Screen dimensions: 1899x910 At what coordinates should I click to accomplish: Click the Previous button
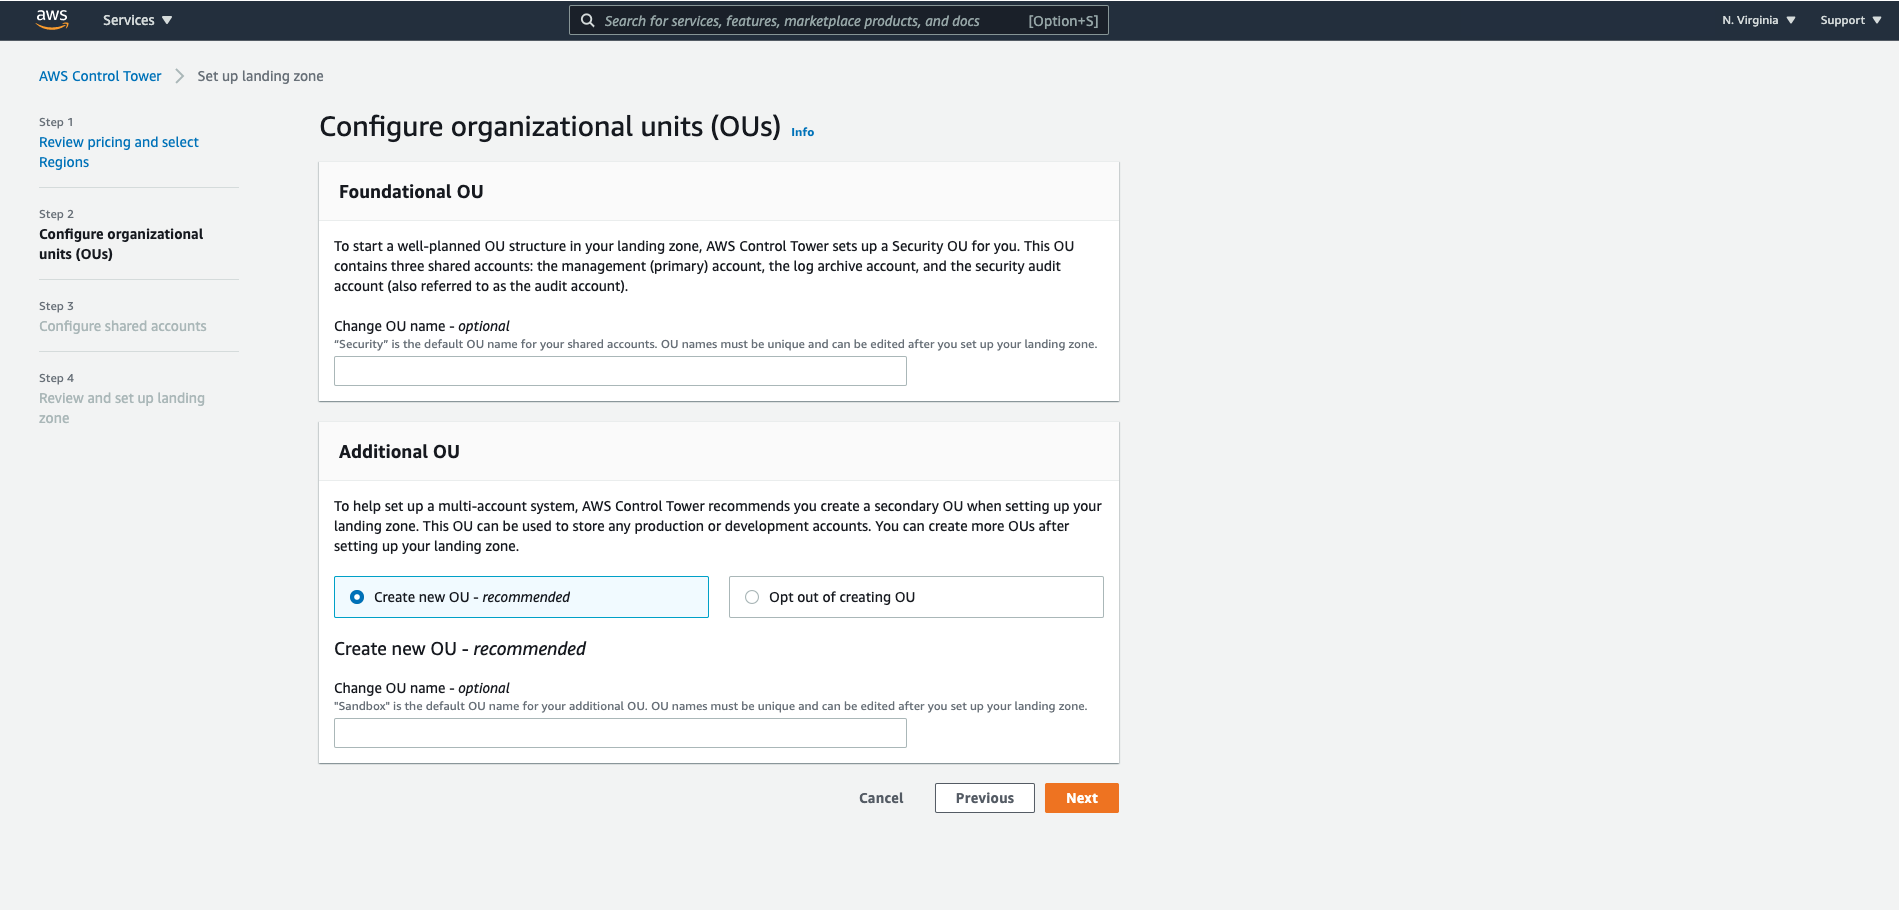click(985, 798)
